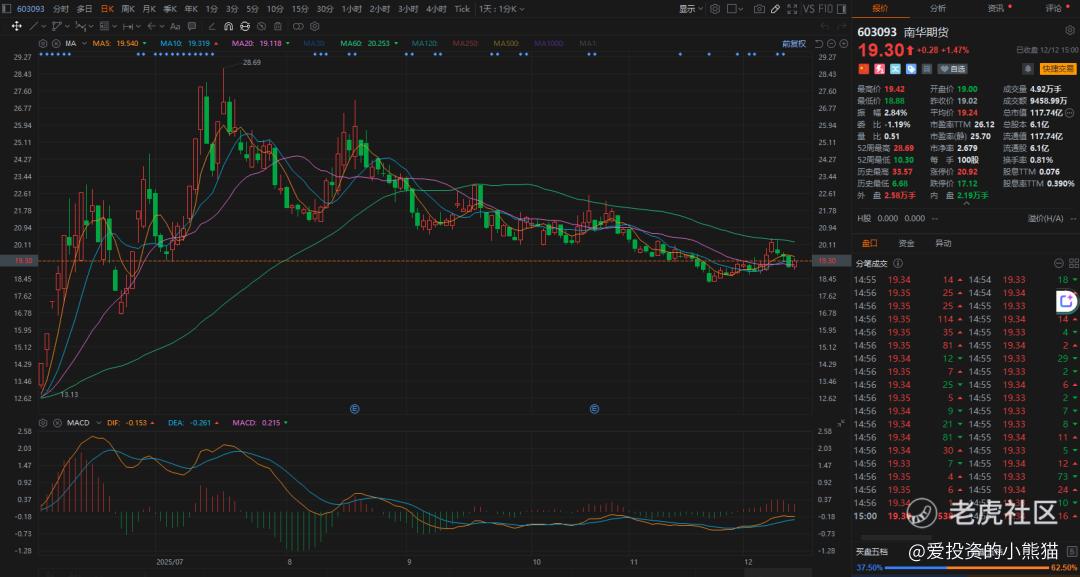Expand 总市值 more options ellipsis
Screen dimensions: 1080x577
1070,112
